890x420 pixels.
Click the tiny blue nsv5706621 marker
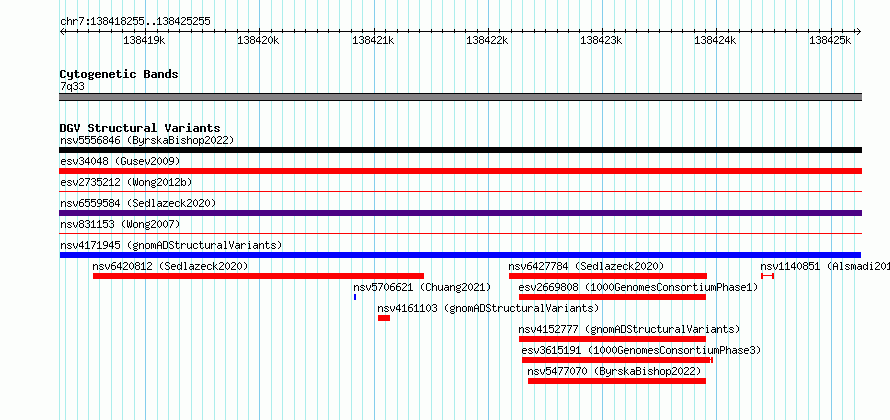click(355, 297)
